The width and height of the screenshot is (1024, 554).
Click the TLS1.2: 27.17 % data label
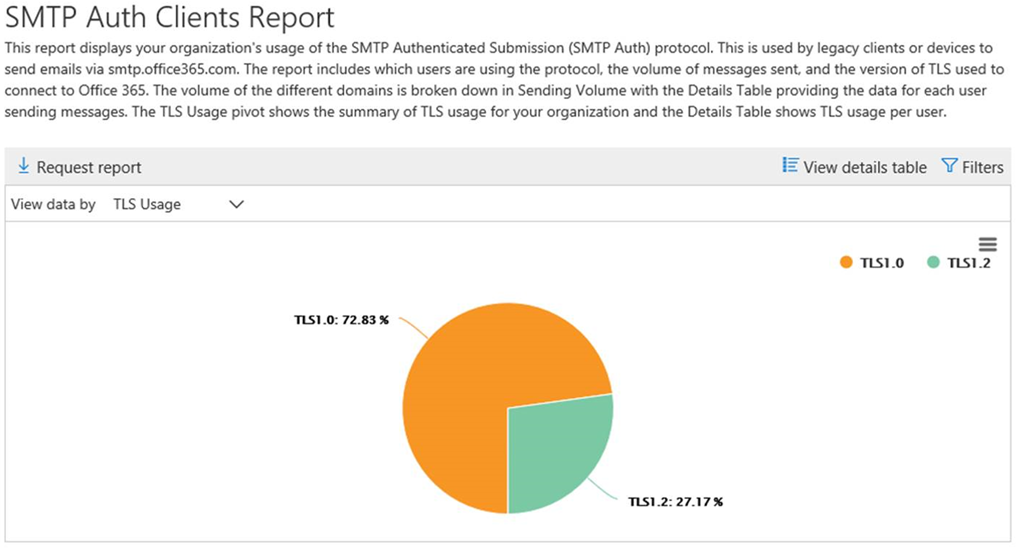[676, 502]
